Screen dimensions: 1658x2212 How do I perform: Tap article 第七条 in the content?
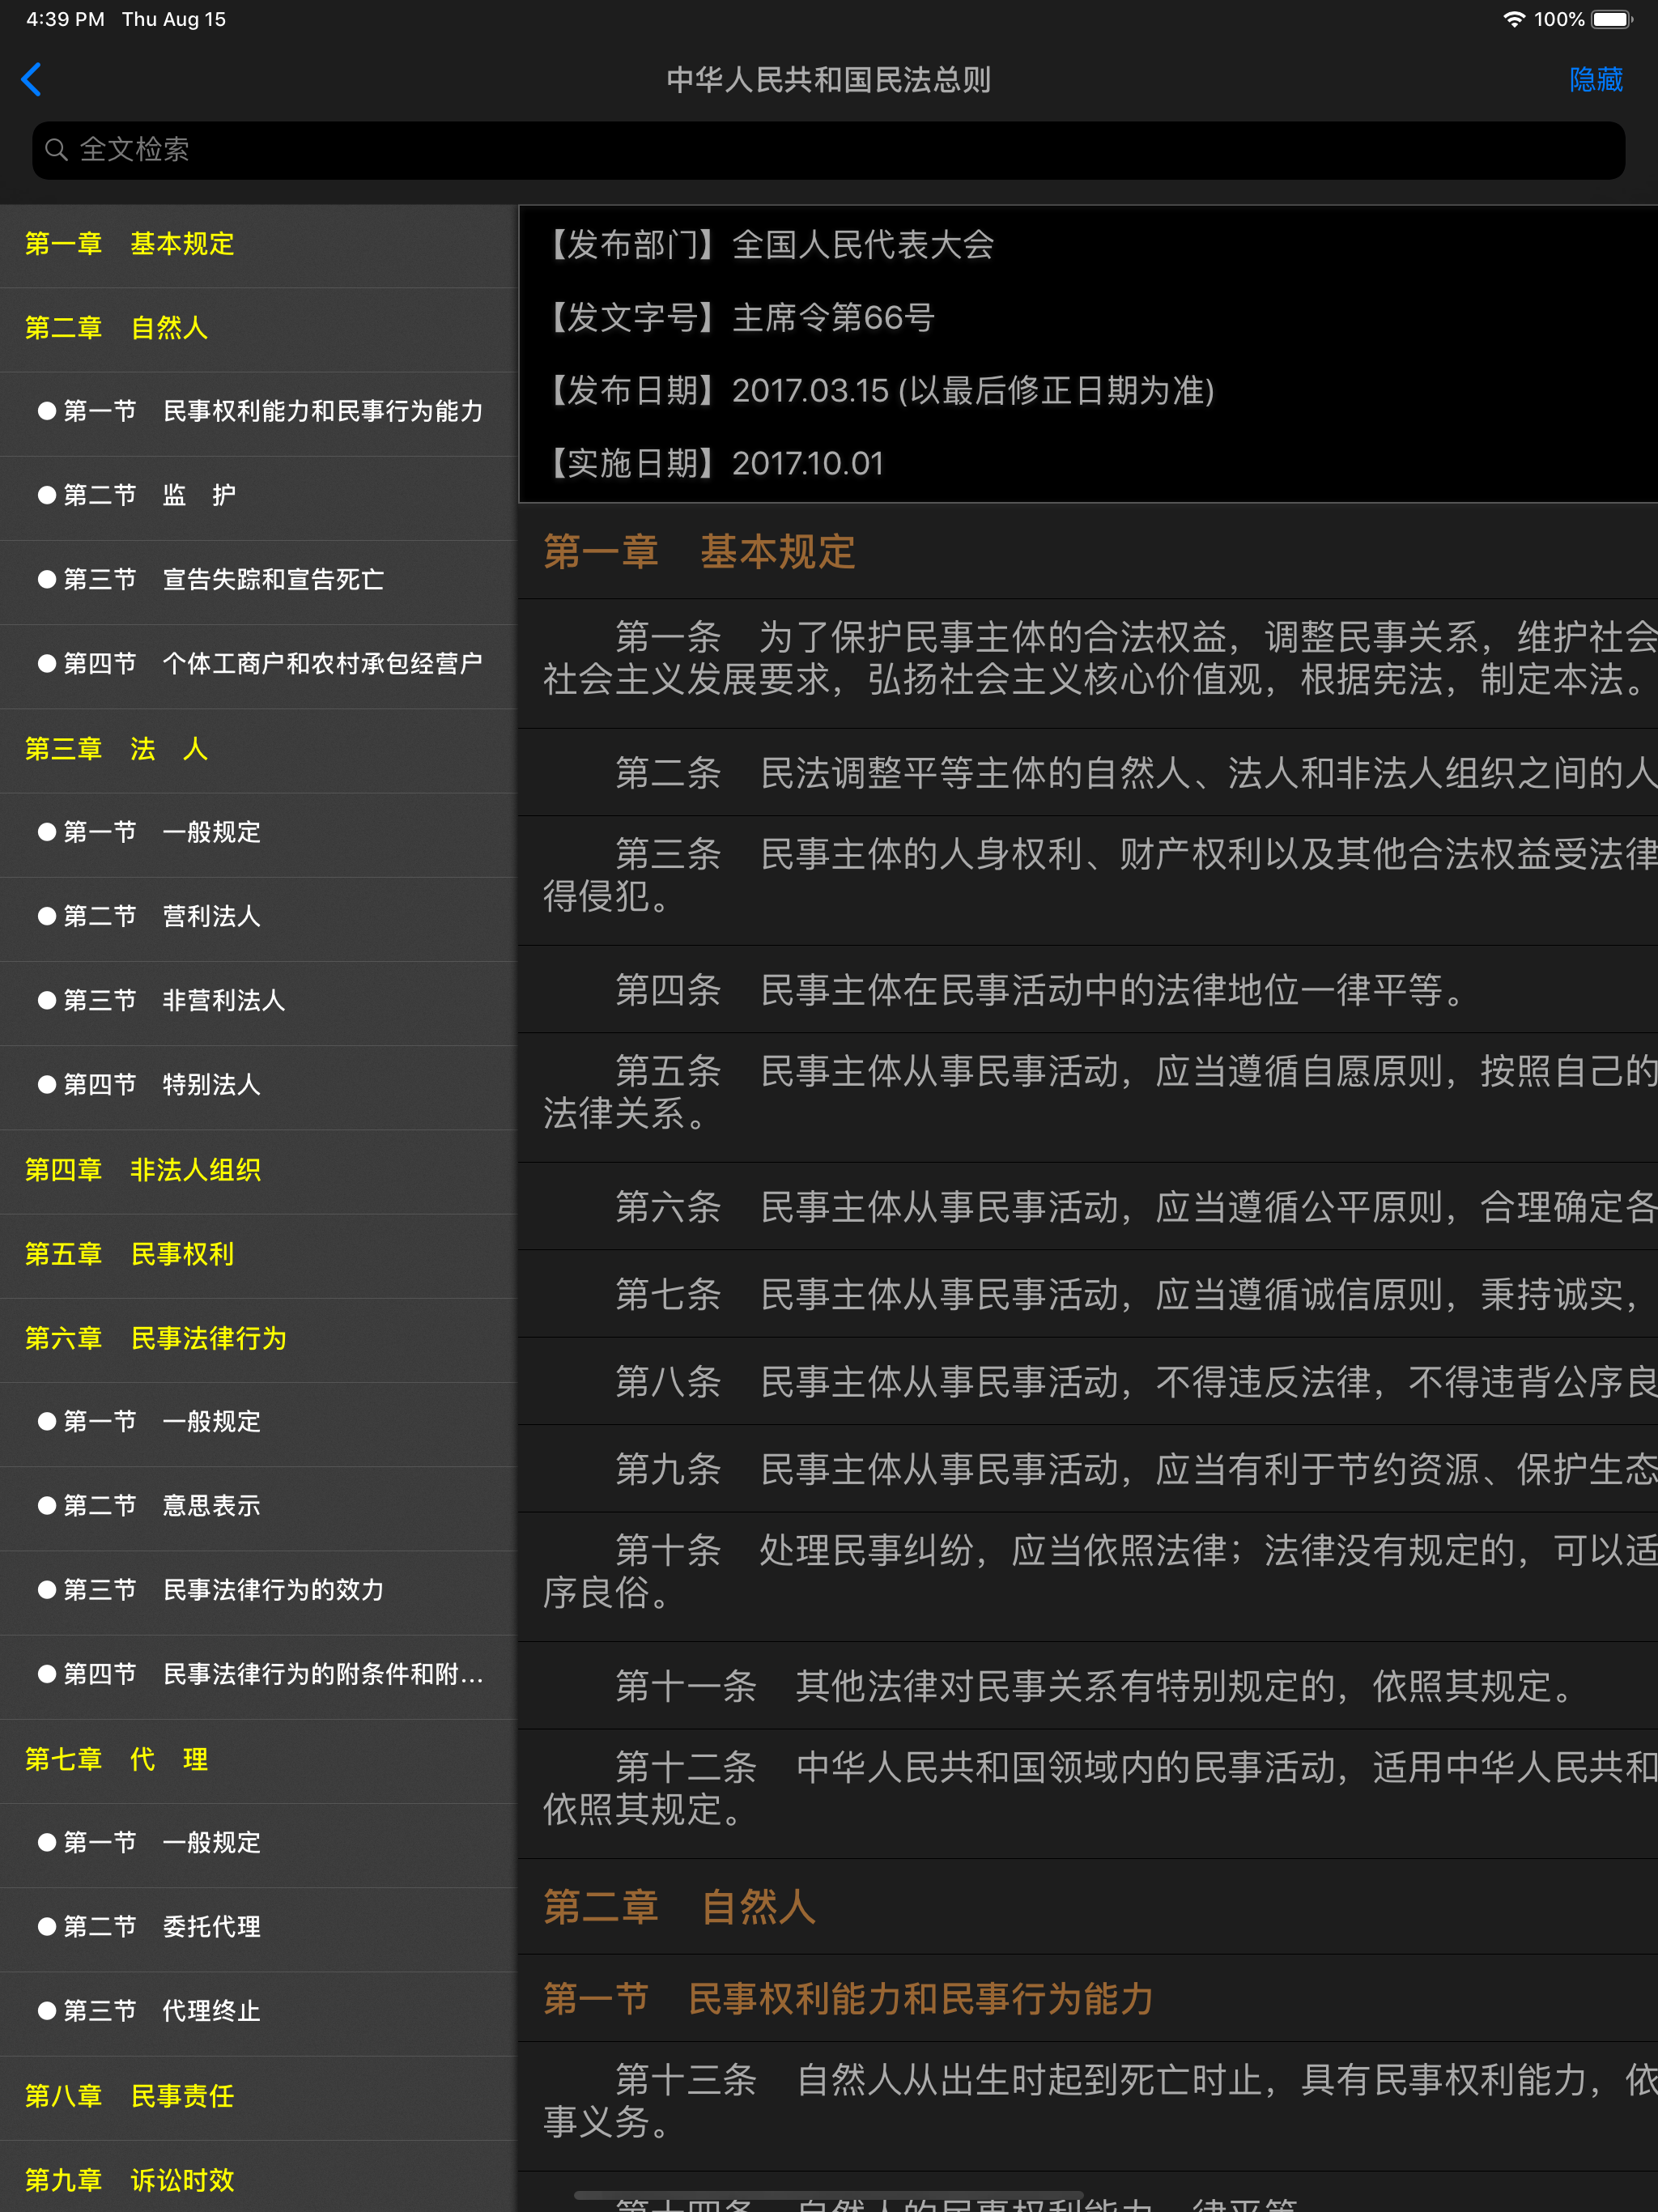(1088, 1294)
